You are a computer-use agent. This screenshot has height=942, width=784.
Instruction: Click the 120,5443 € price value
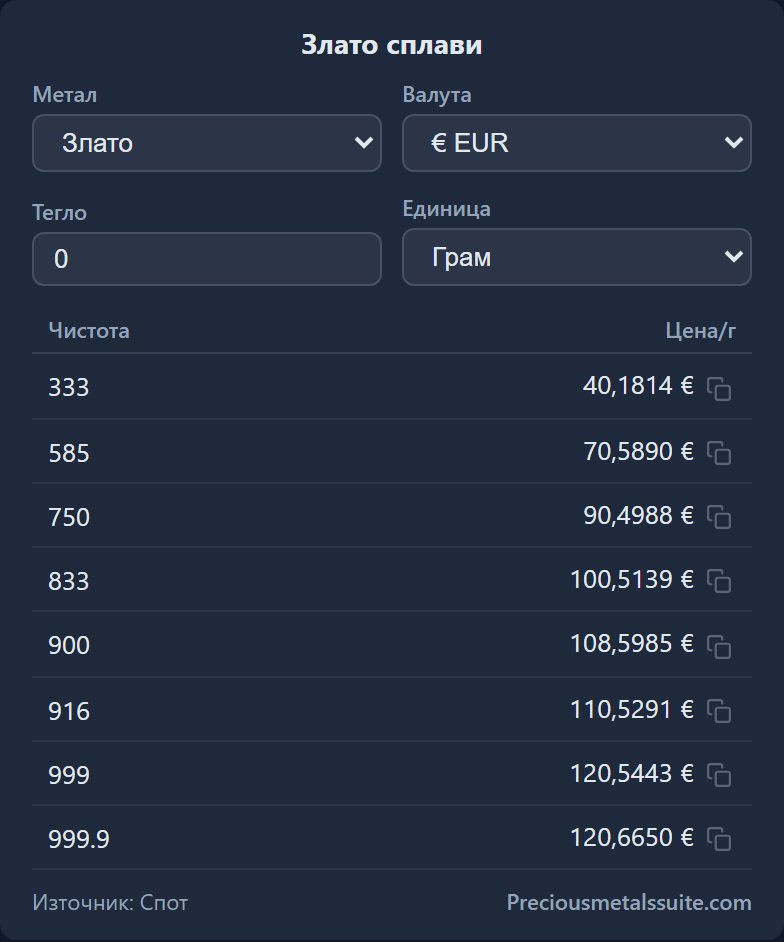pos(631,773)
